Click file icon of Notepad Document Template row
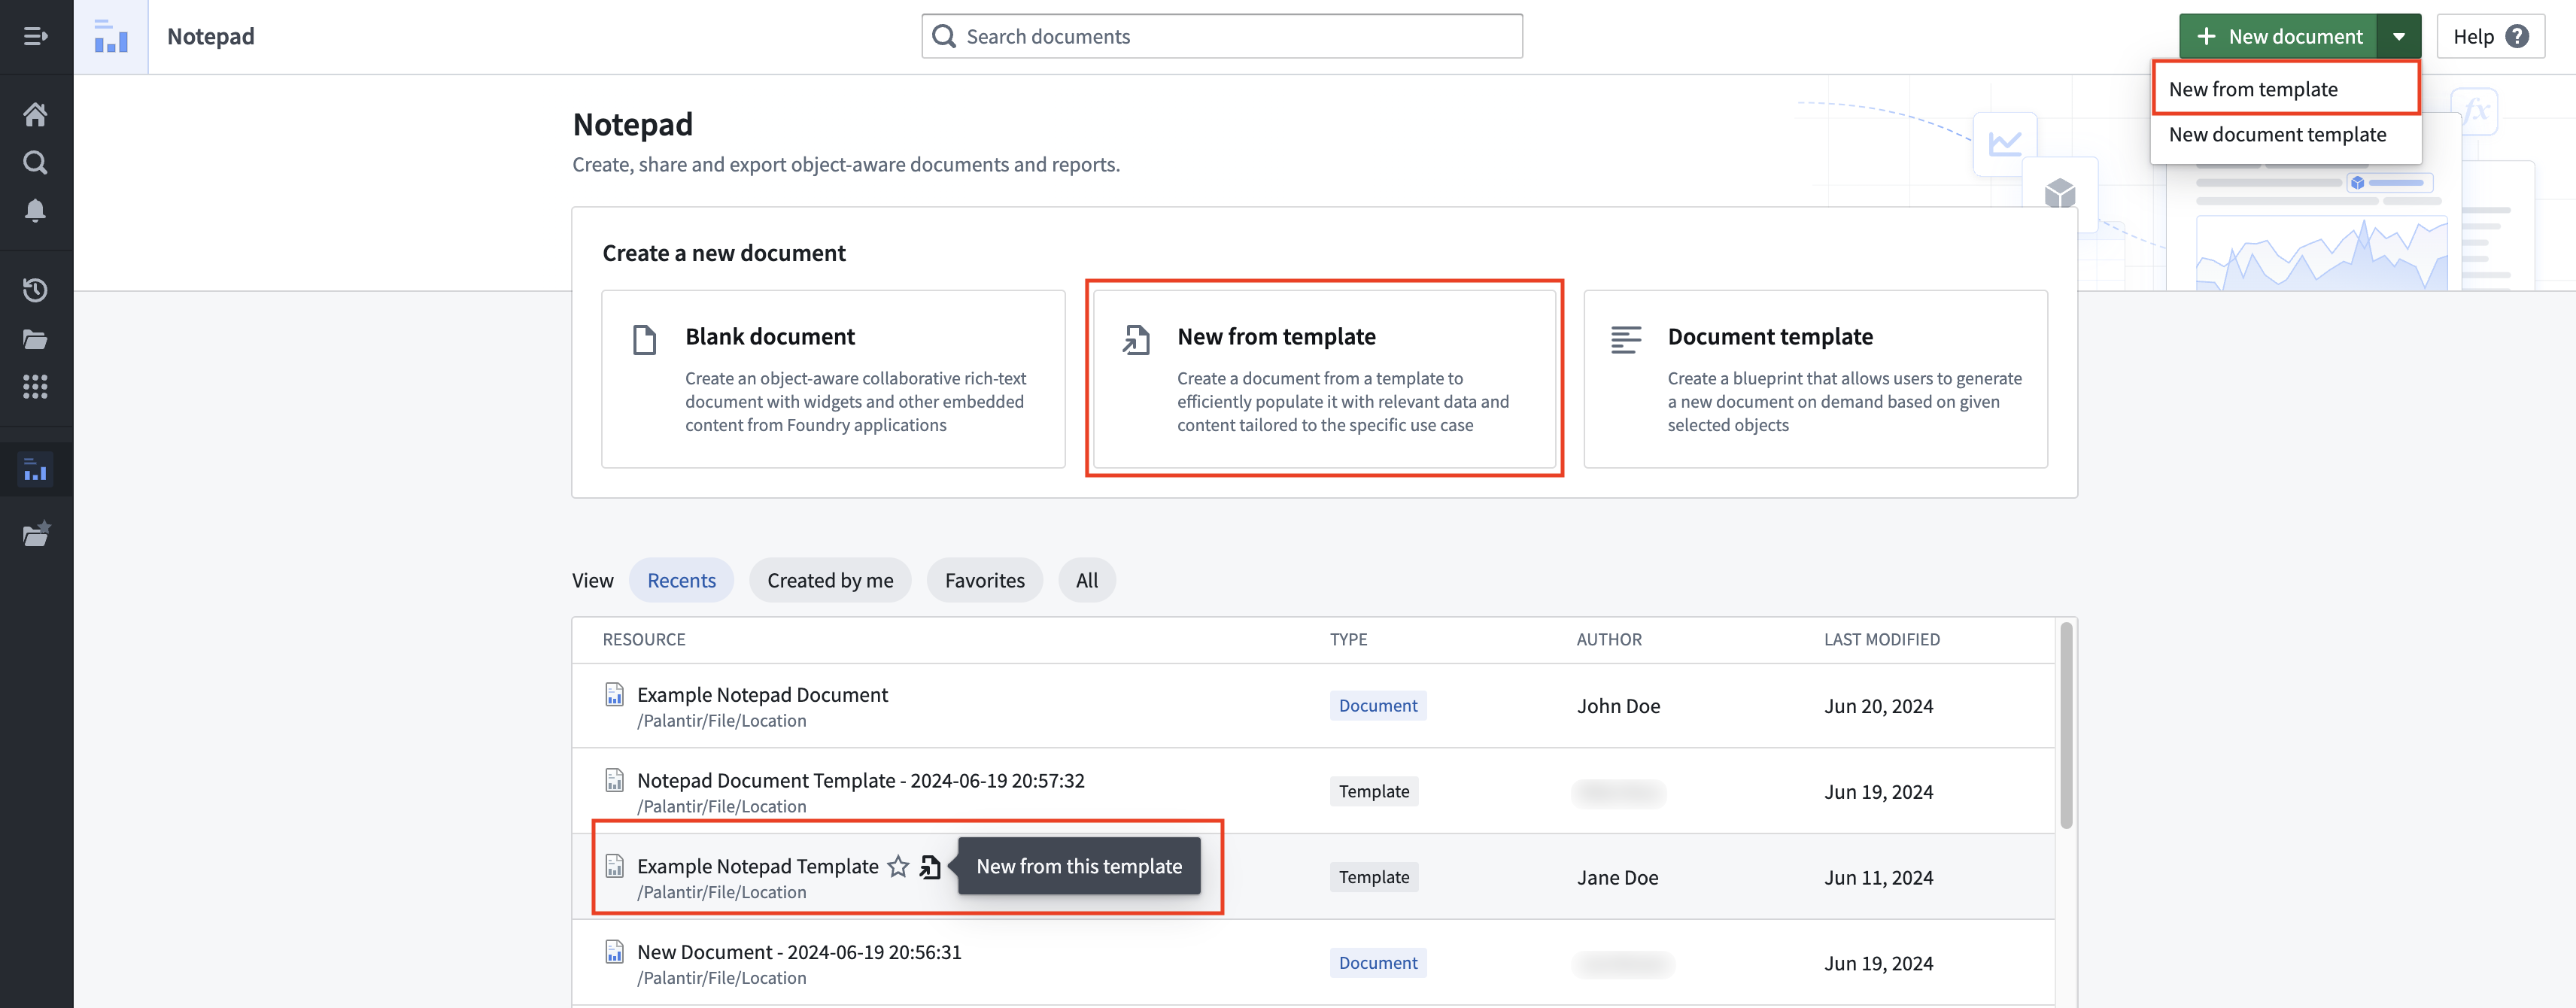The width and height of the screenshot is (2576, 1008). point(615,780)
